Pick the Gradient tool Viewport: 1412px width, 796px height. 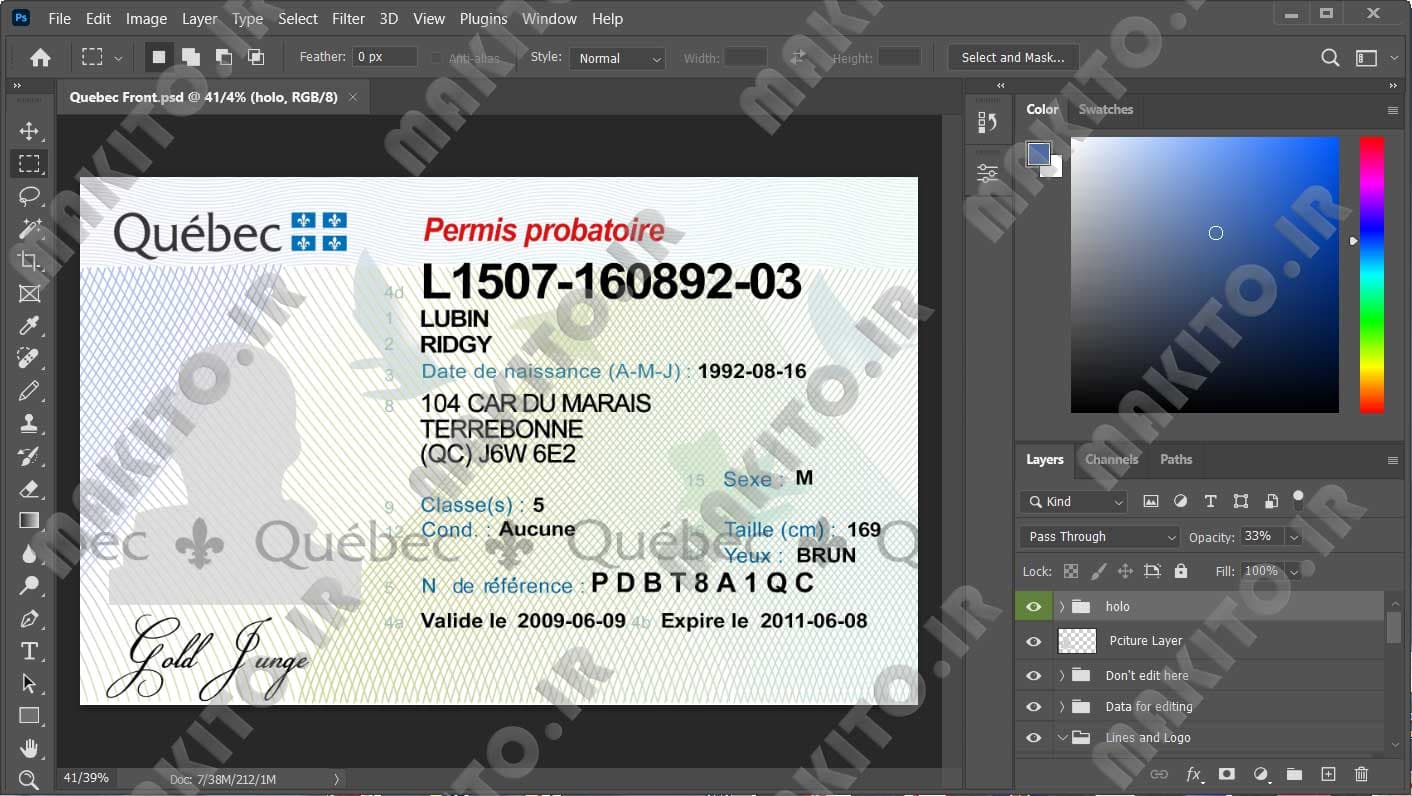(x=29, y=520)
